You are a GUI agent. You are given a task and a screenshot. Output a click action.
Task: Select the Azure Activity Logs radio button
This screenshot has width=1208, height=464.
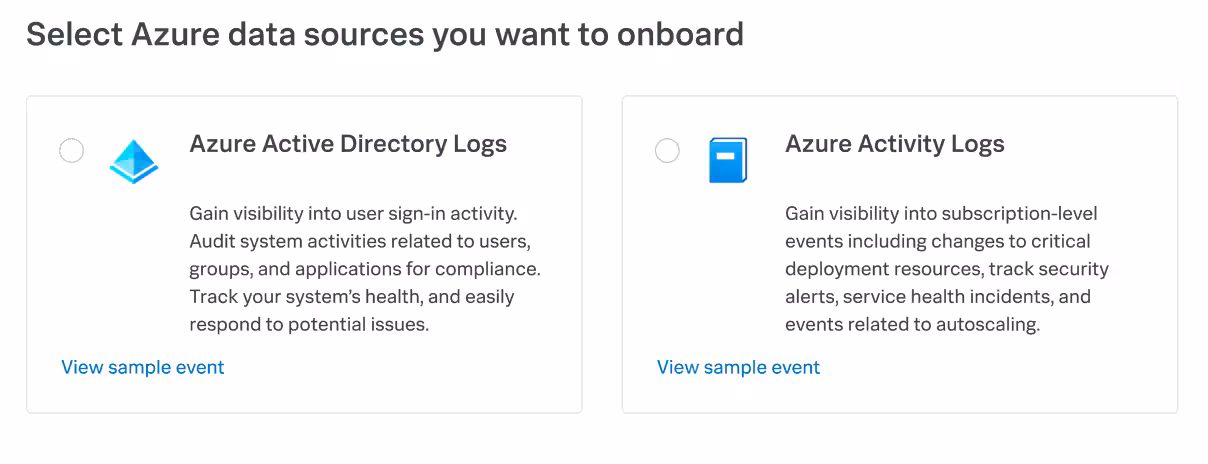click(667, 151)
